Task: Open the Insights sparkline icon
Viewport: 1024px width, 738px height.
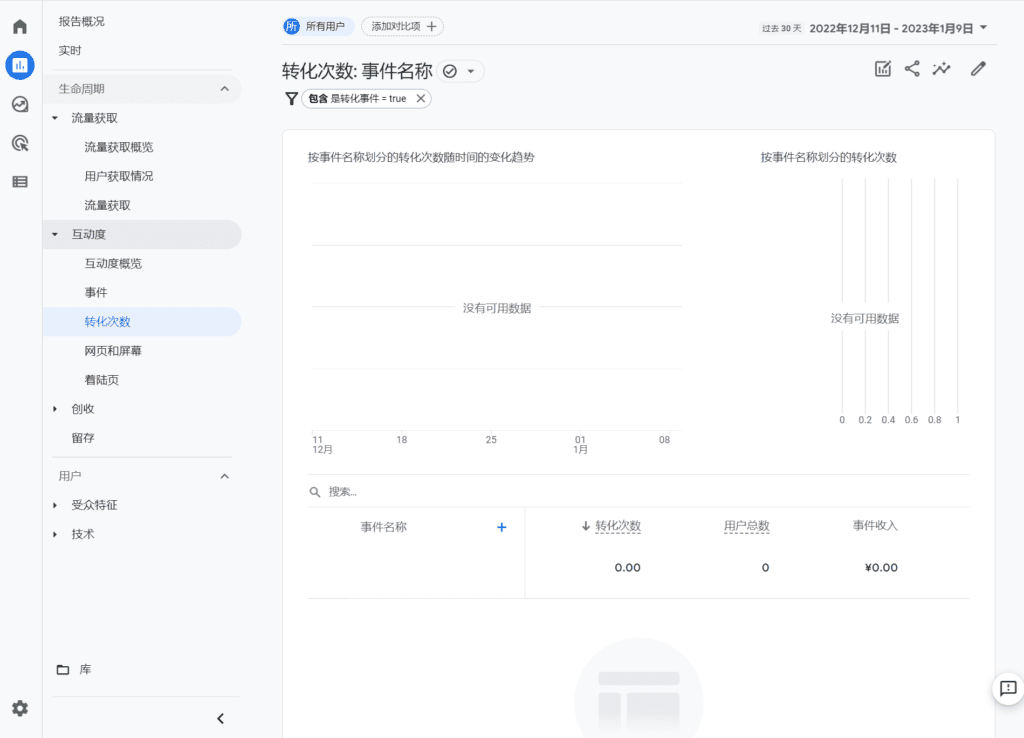Action: pyautogui.click(x=942, y=69)
